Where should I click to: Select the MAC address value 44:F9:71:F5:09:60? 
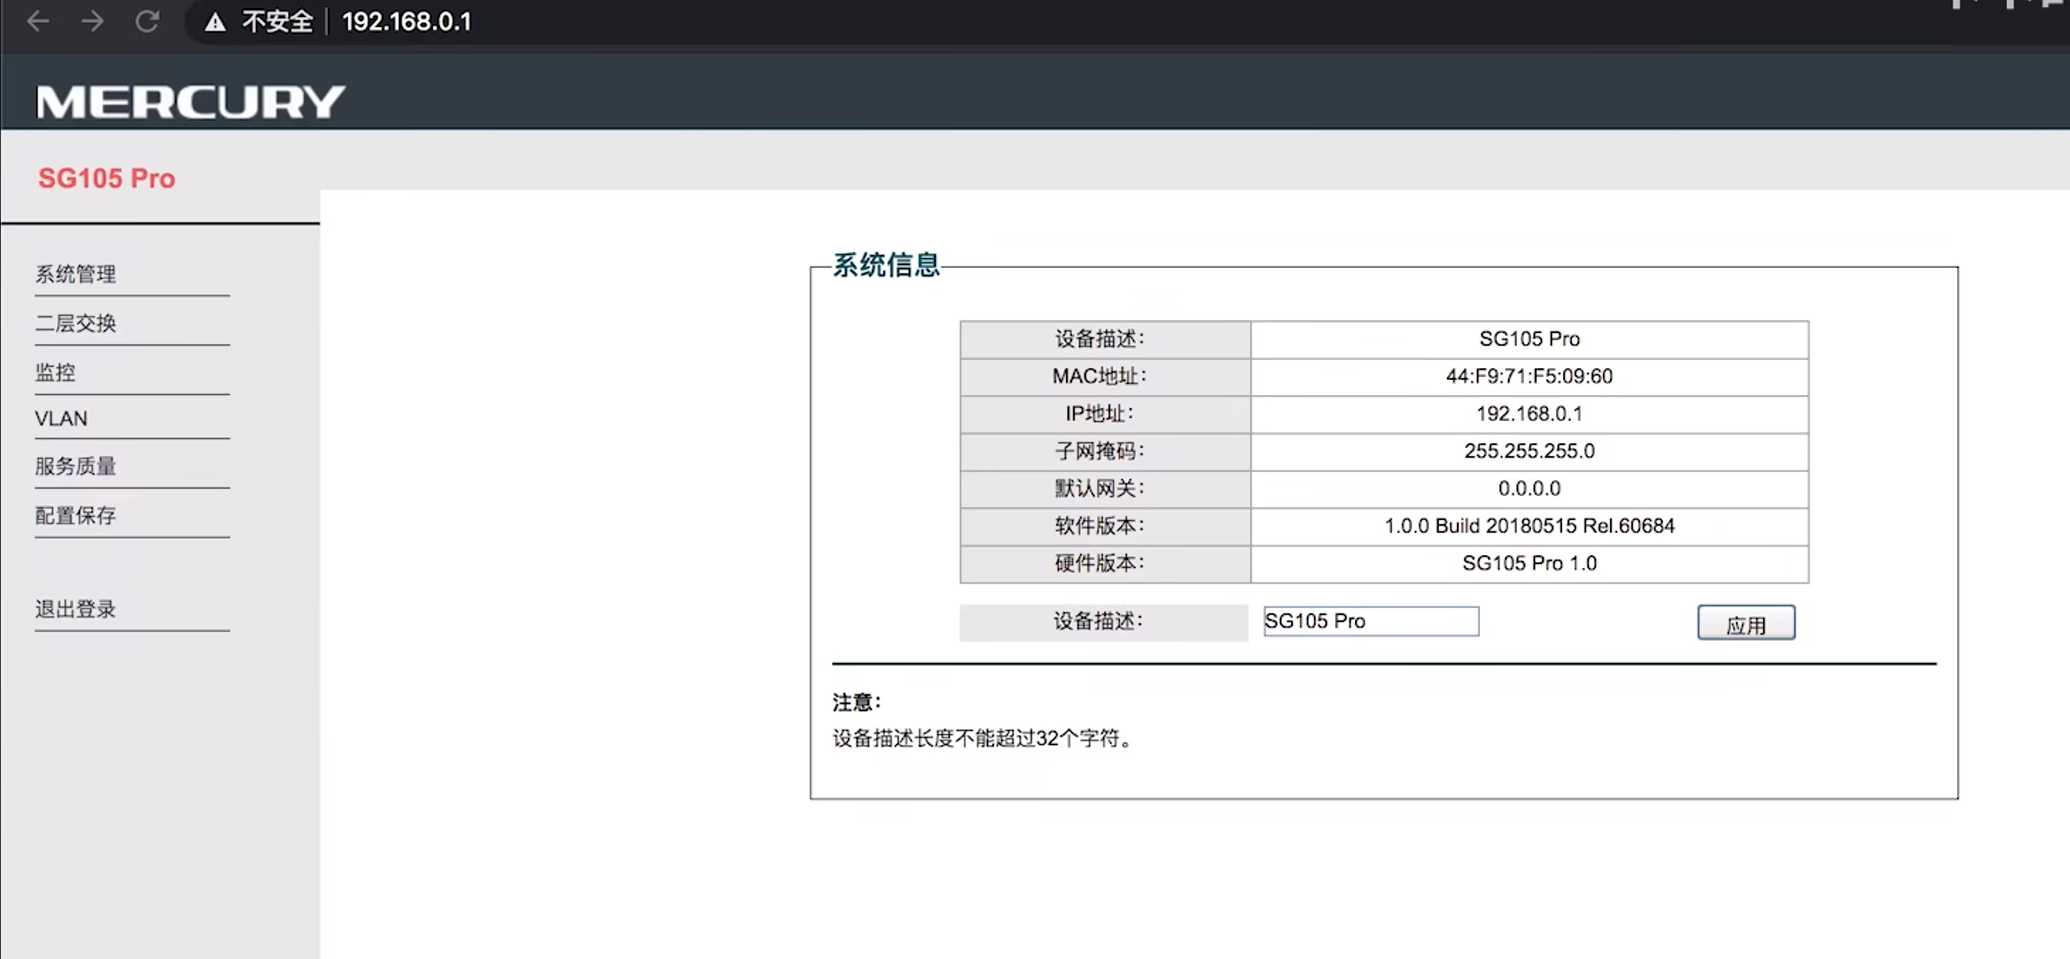pyautogui.click(x=1529, y=376)
